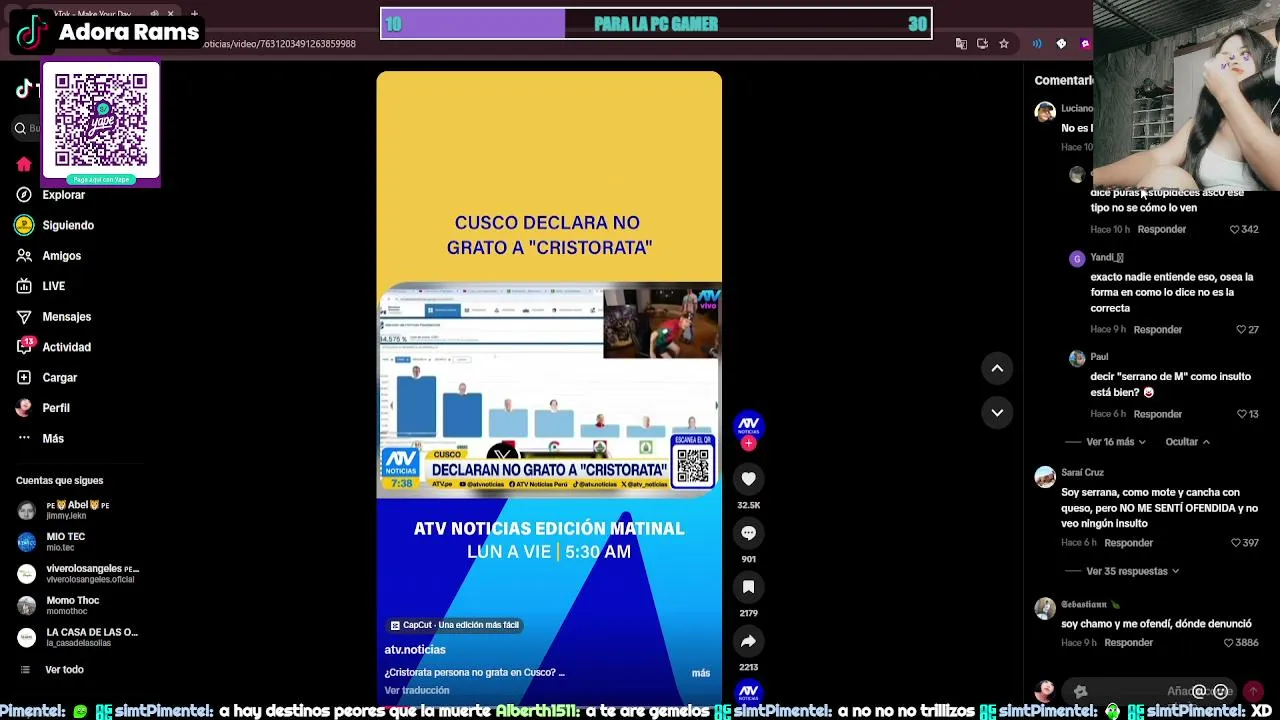Click the Yape QR code overlay
The image size is (1280, 720).
[101, 121]
